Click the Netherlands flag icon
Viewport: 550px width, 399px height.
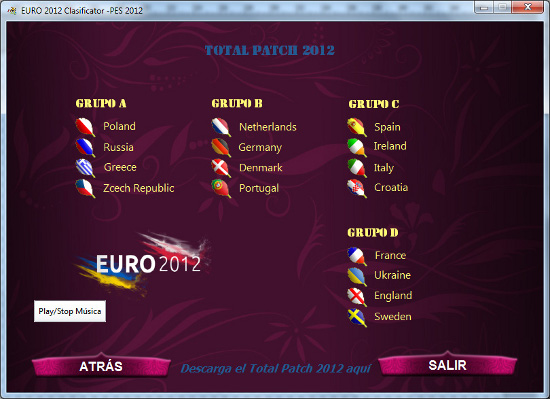tap(221, 127)
